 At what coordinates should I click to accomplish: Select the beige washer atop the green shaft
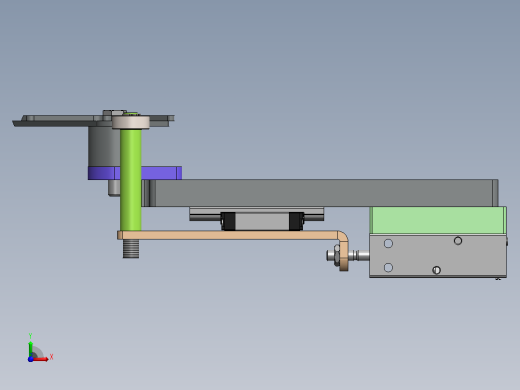click(x=131, y=122)
